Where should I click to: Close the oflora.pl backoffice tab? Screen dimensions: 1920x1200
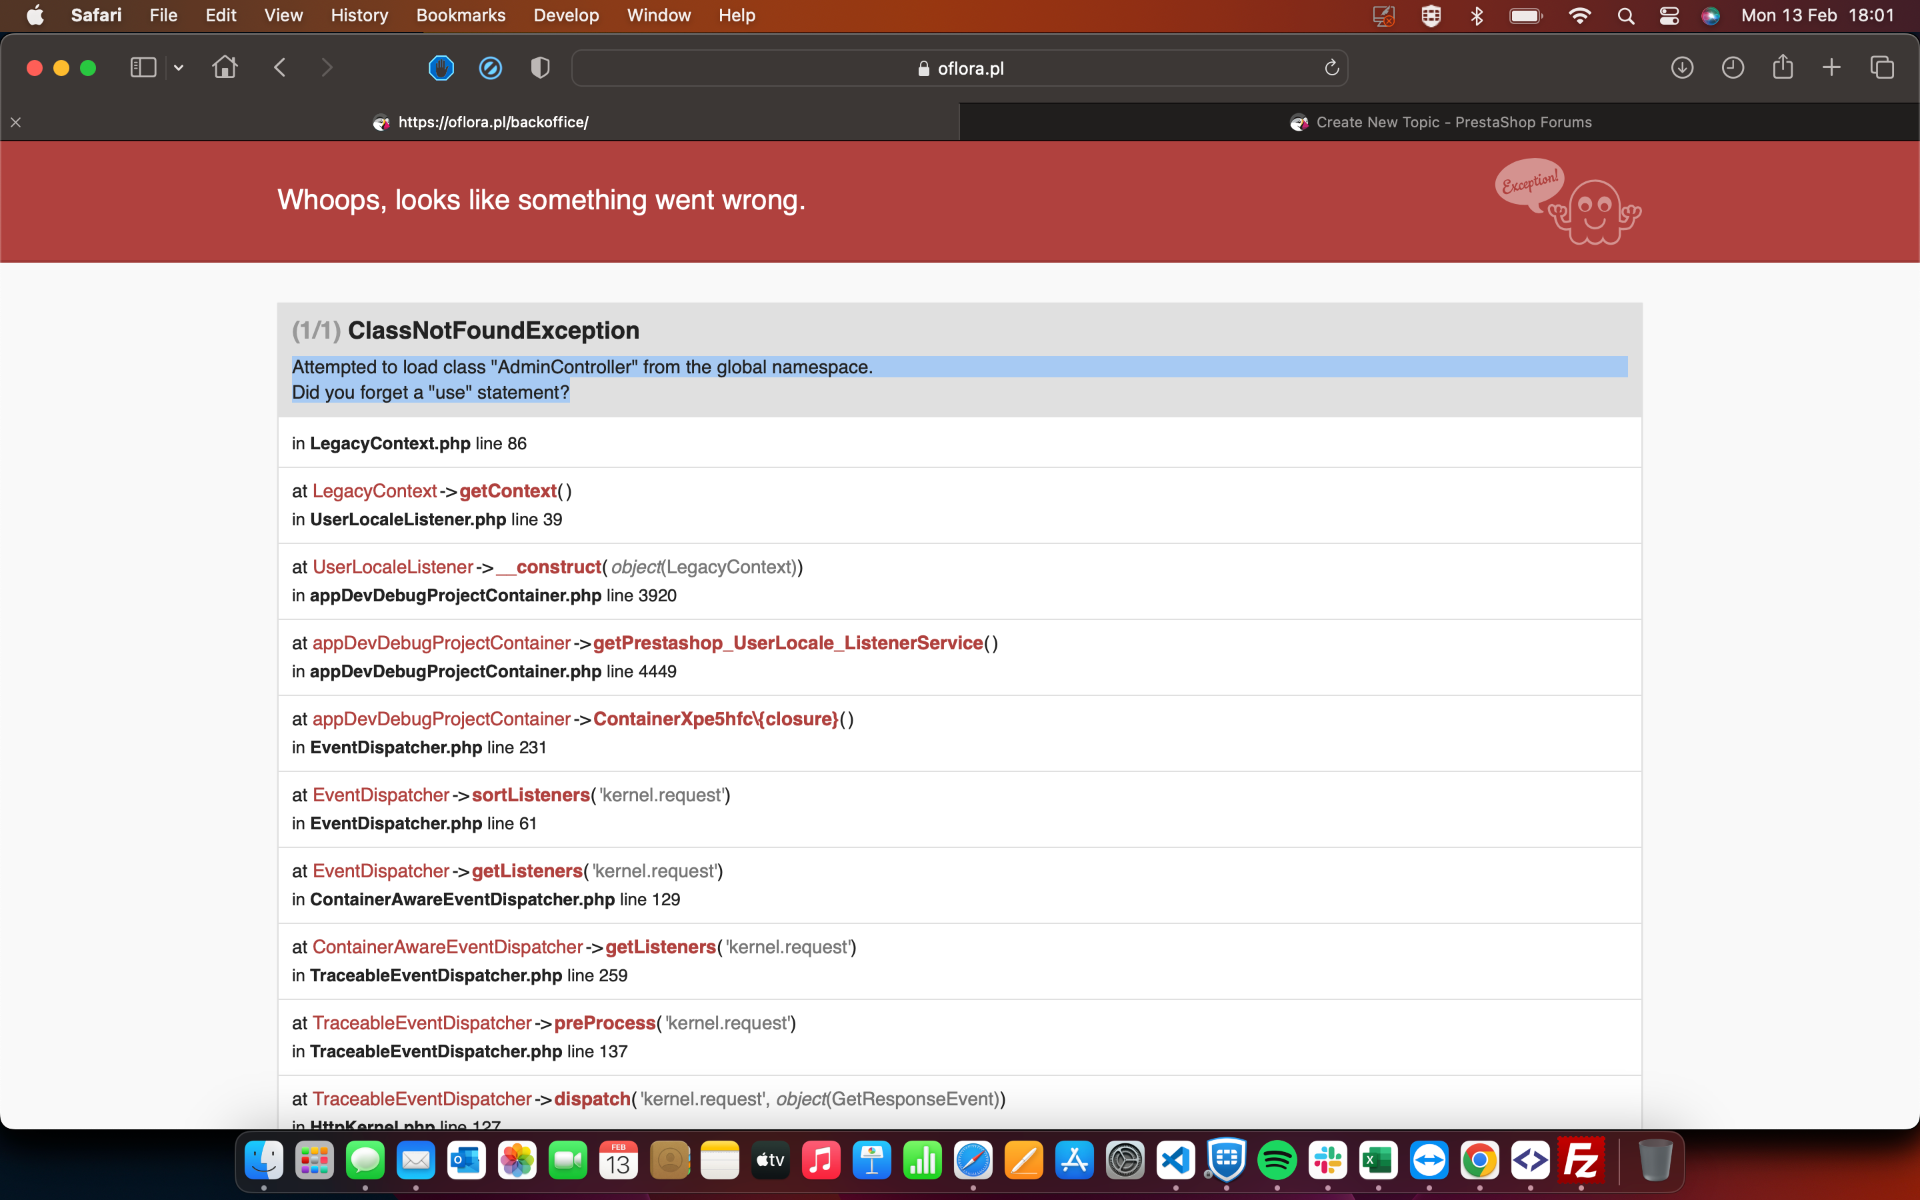tap(16, 122)
